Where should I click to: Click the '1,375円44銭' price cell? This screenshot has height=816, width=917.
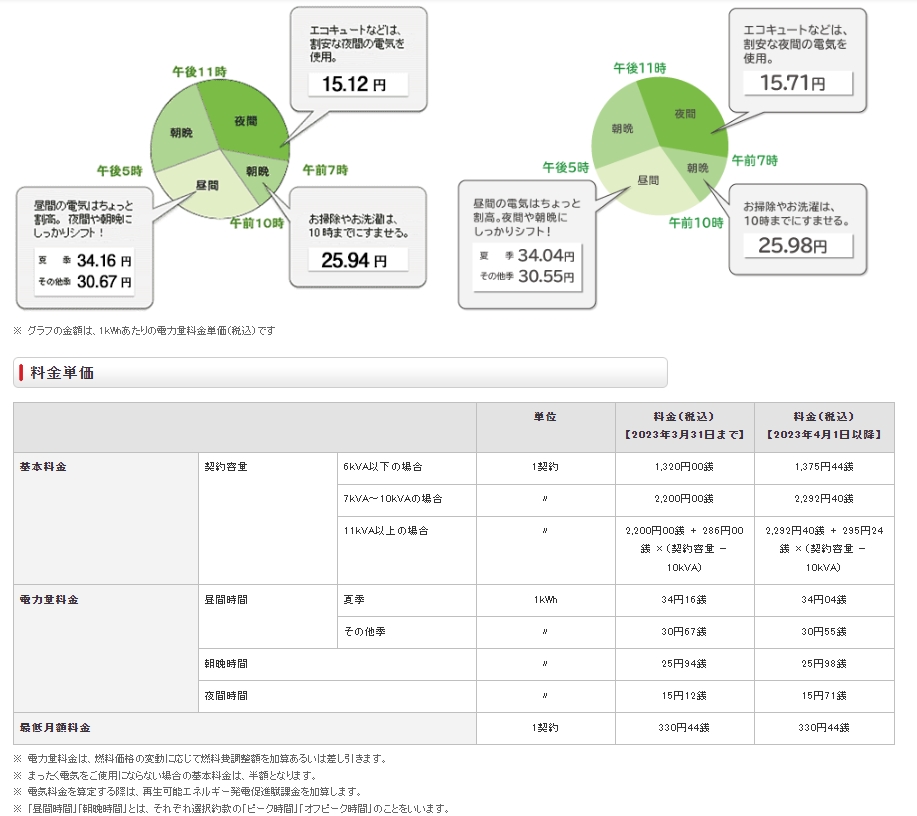coord(824,467)
